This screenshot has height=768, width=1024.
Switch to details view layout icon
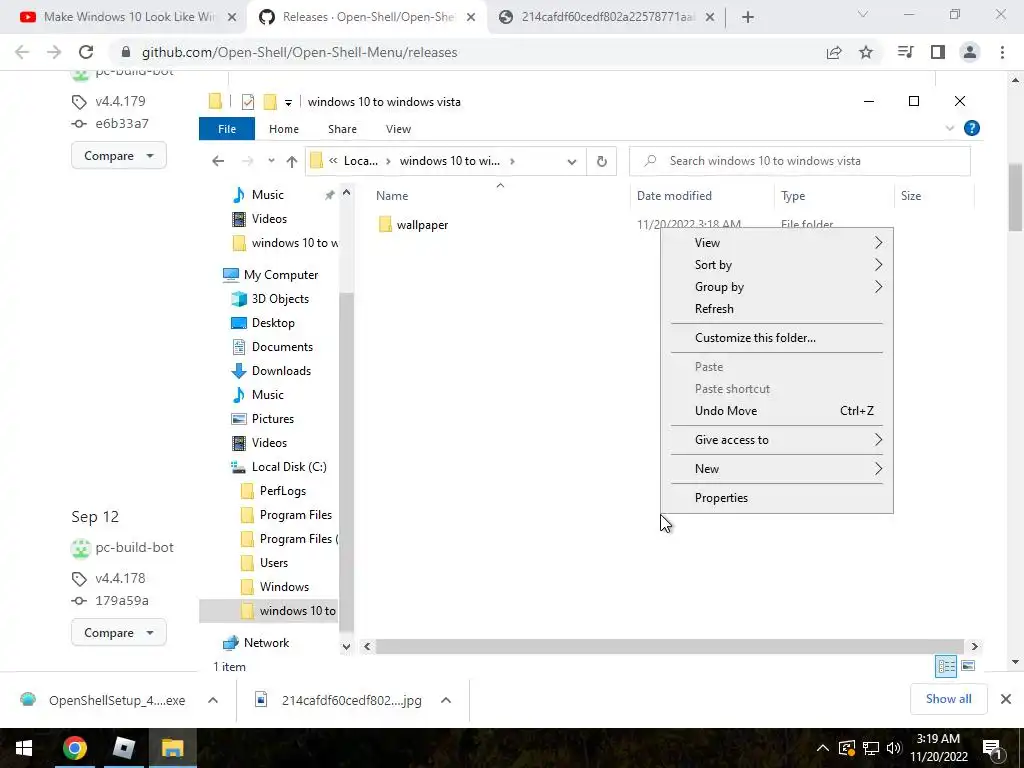(x=946, y=666)
